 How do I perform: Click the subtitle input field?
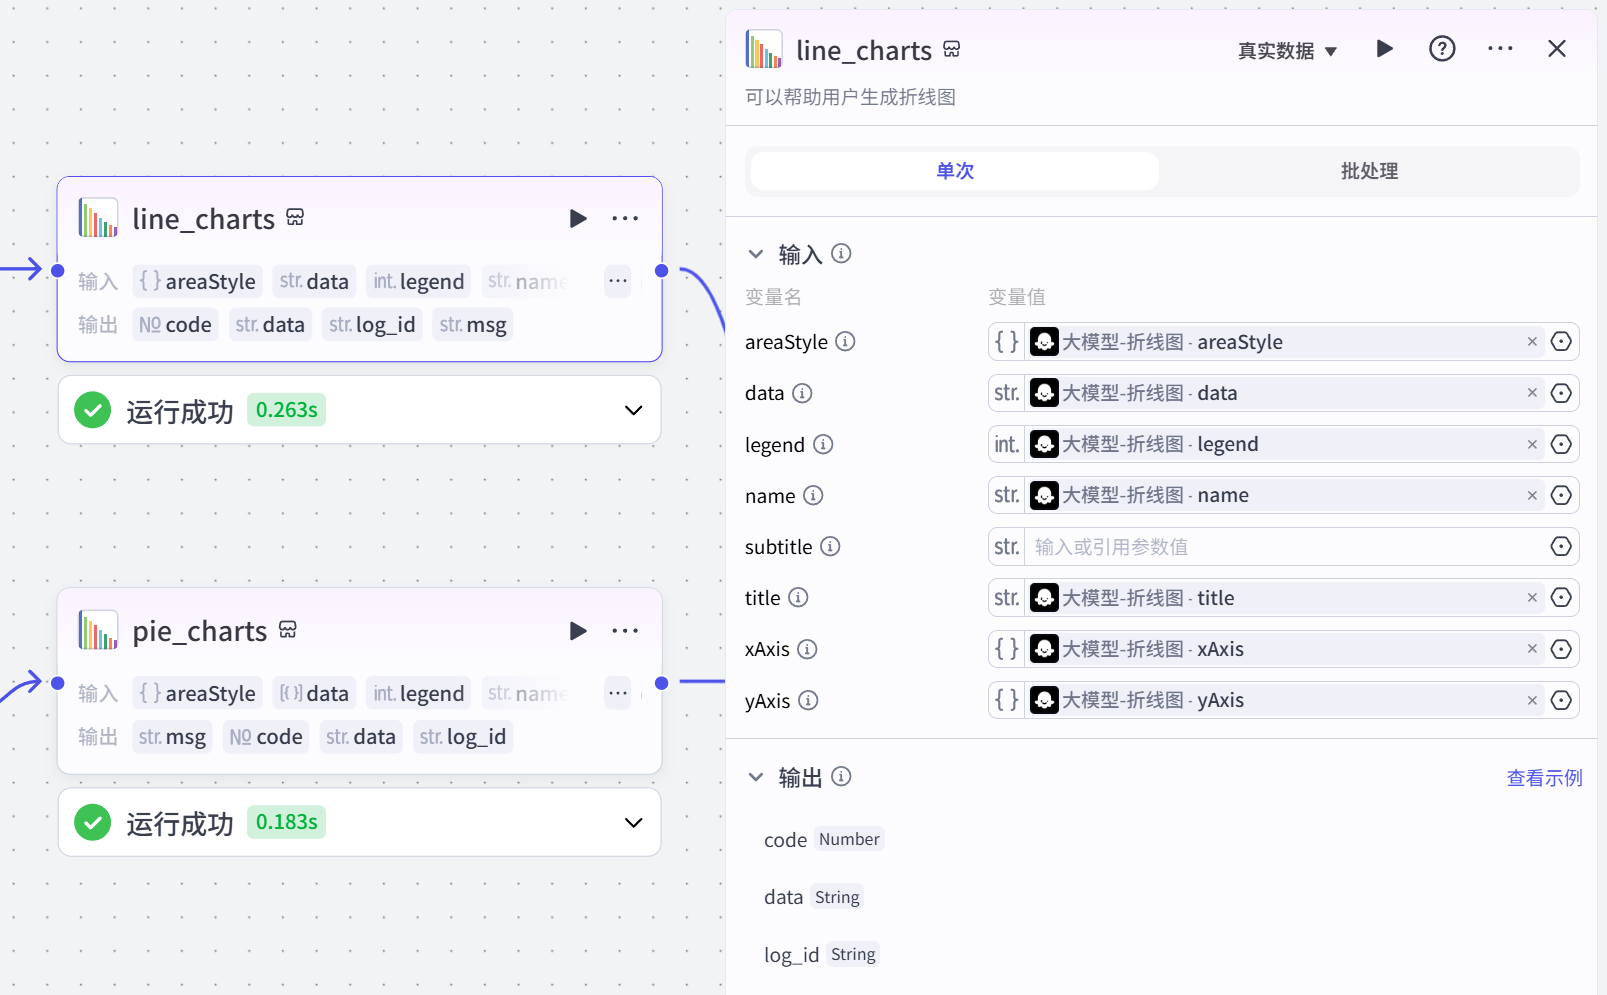click(x=1250, y=546)
